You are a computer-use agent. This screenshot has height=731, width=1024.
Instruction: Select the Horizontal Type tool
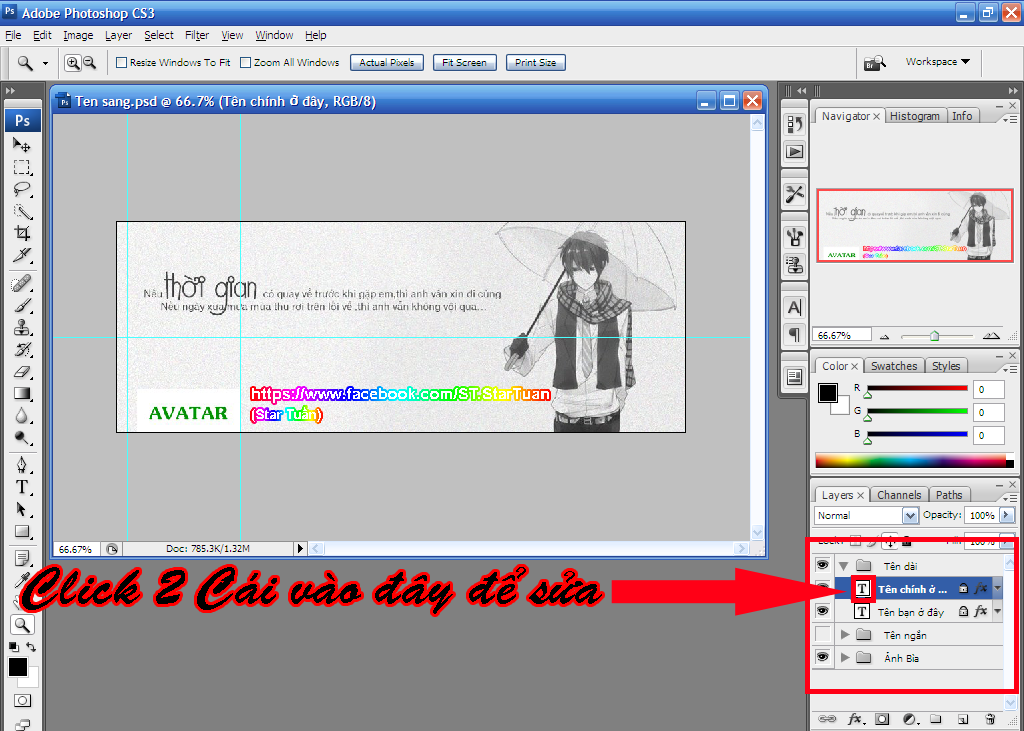pos(22,487)
